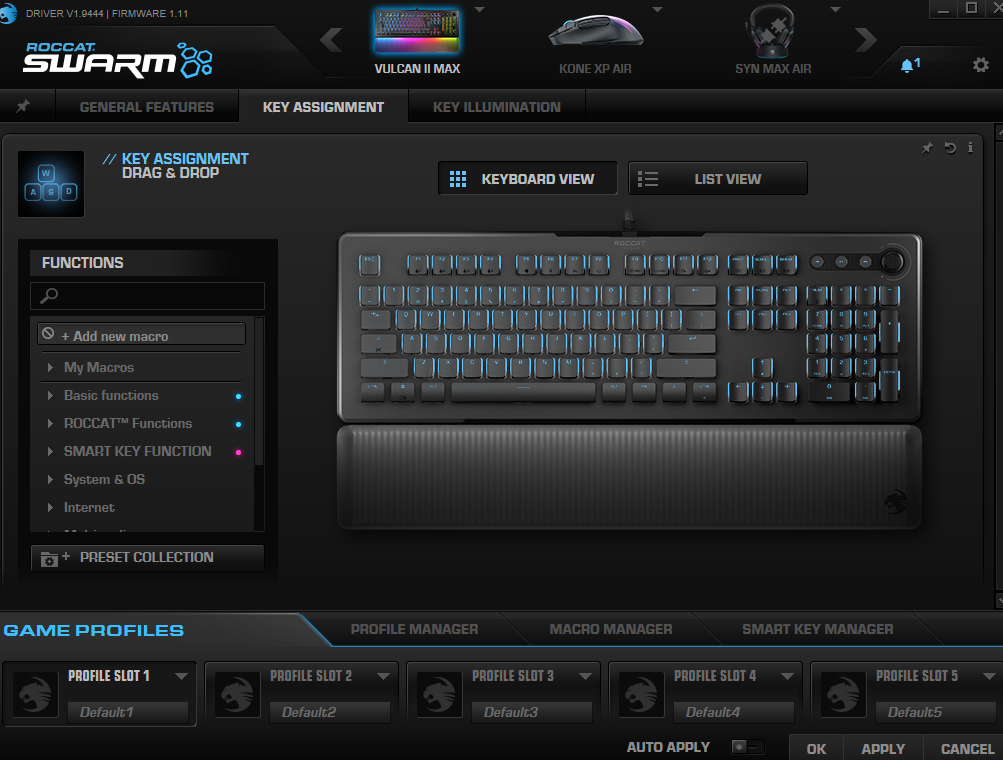1003x760 pixels.
Task: Expand the SMART KEY FUNCTION category
Action: (137, 451)
